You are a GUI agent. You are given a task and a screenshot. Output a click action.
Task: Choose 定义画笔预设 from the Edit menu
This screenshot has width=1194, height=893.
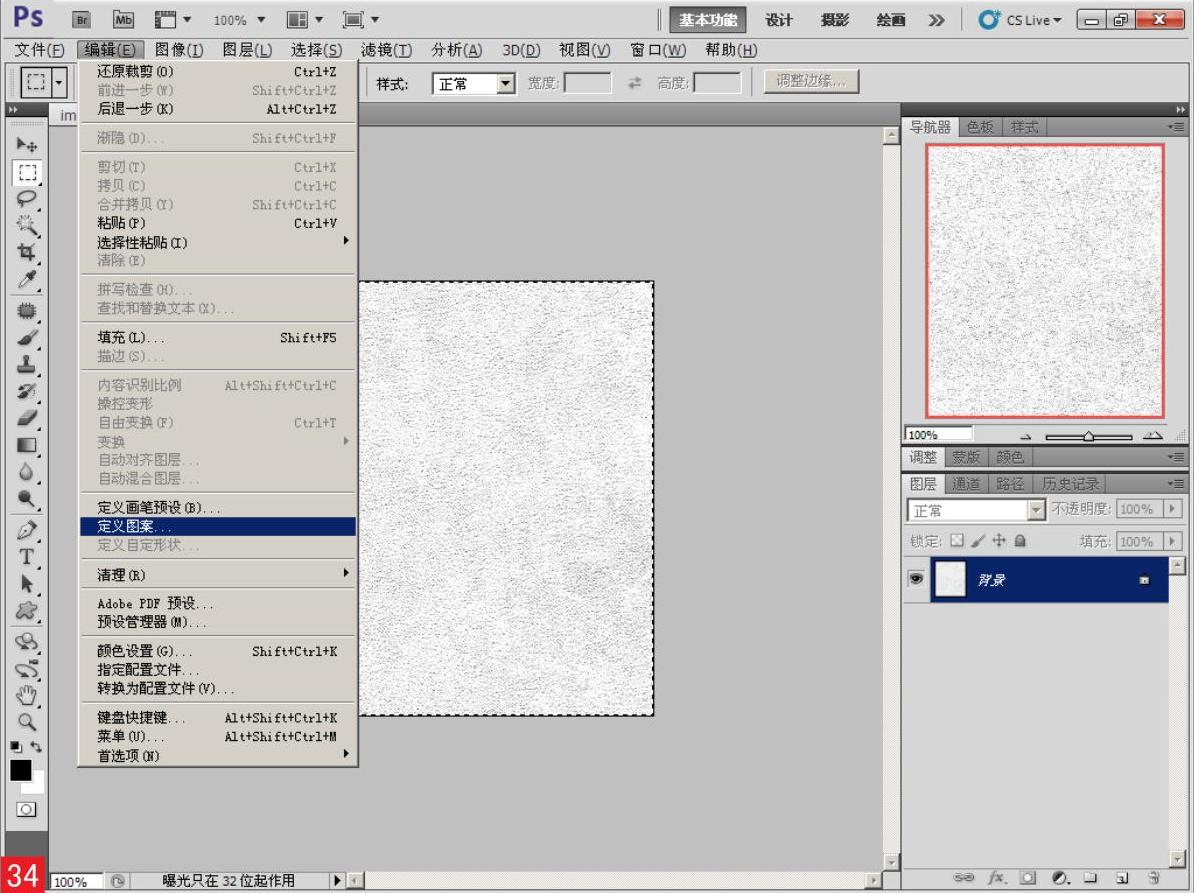[218, 507]
